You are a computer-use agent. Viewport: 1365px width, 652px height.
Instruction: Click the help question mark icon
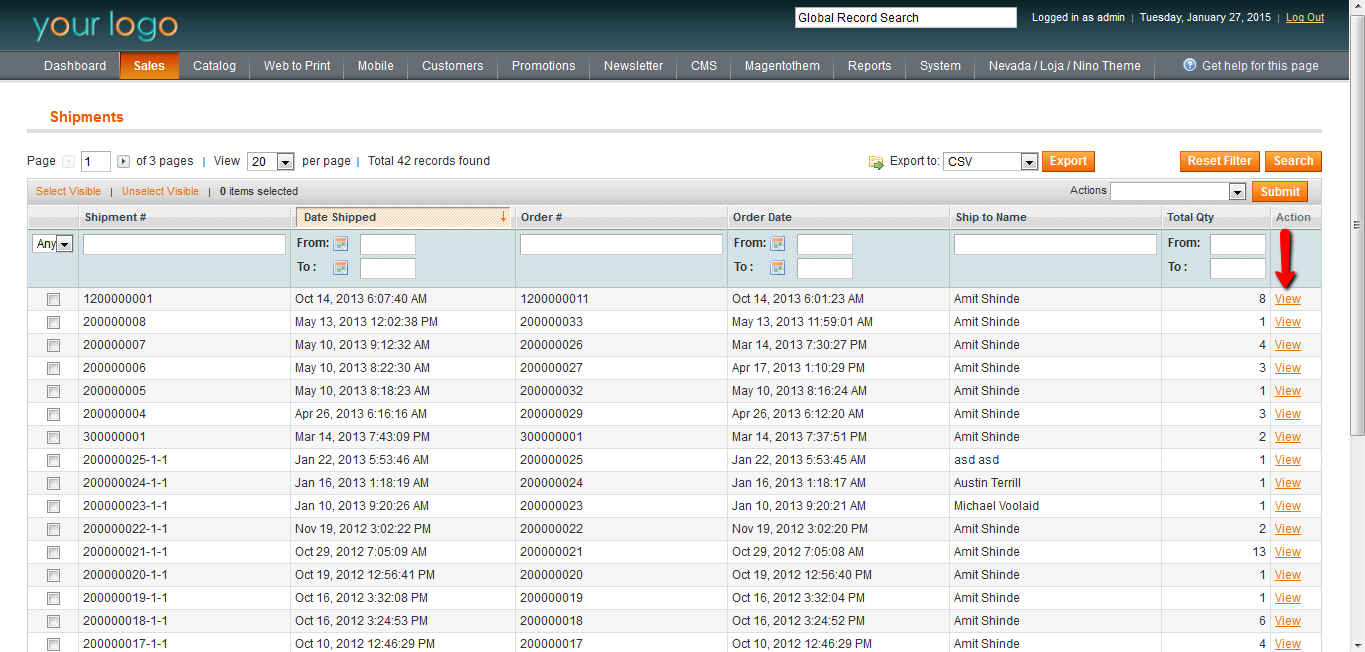click(1190, 65)
